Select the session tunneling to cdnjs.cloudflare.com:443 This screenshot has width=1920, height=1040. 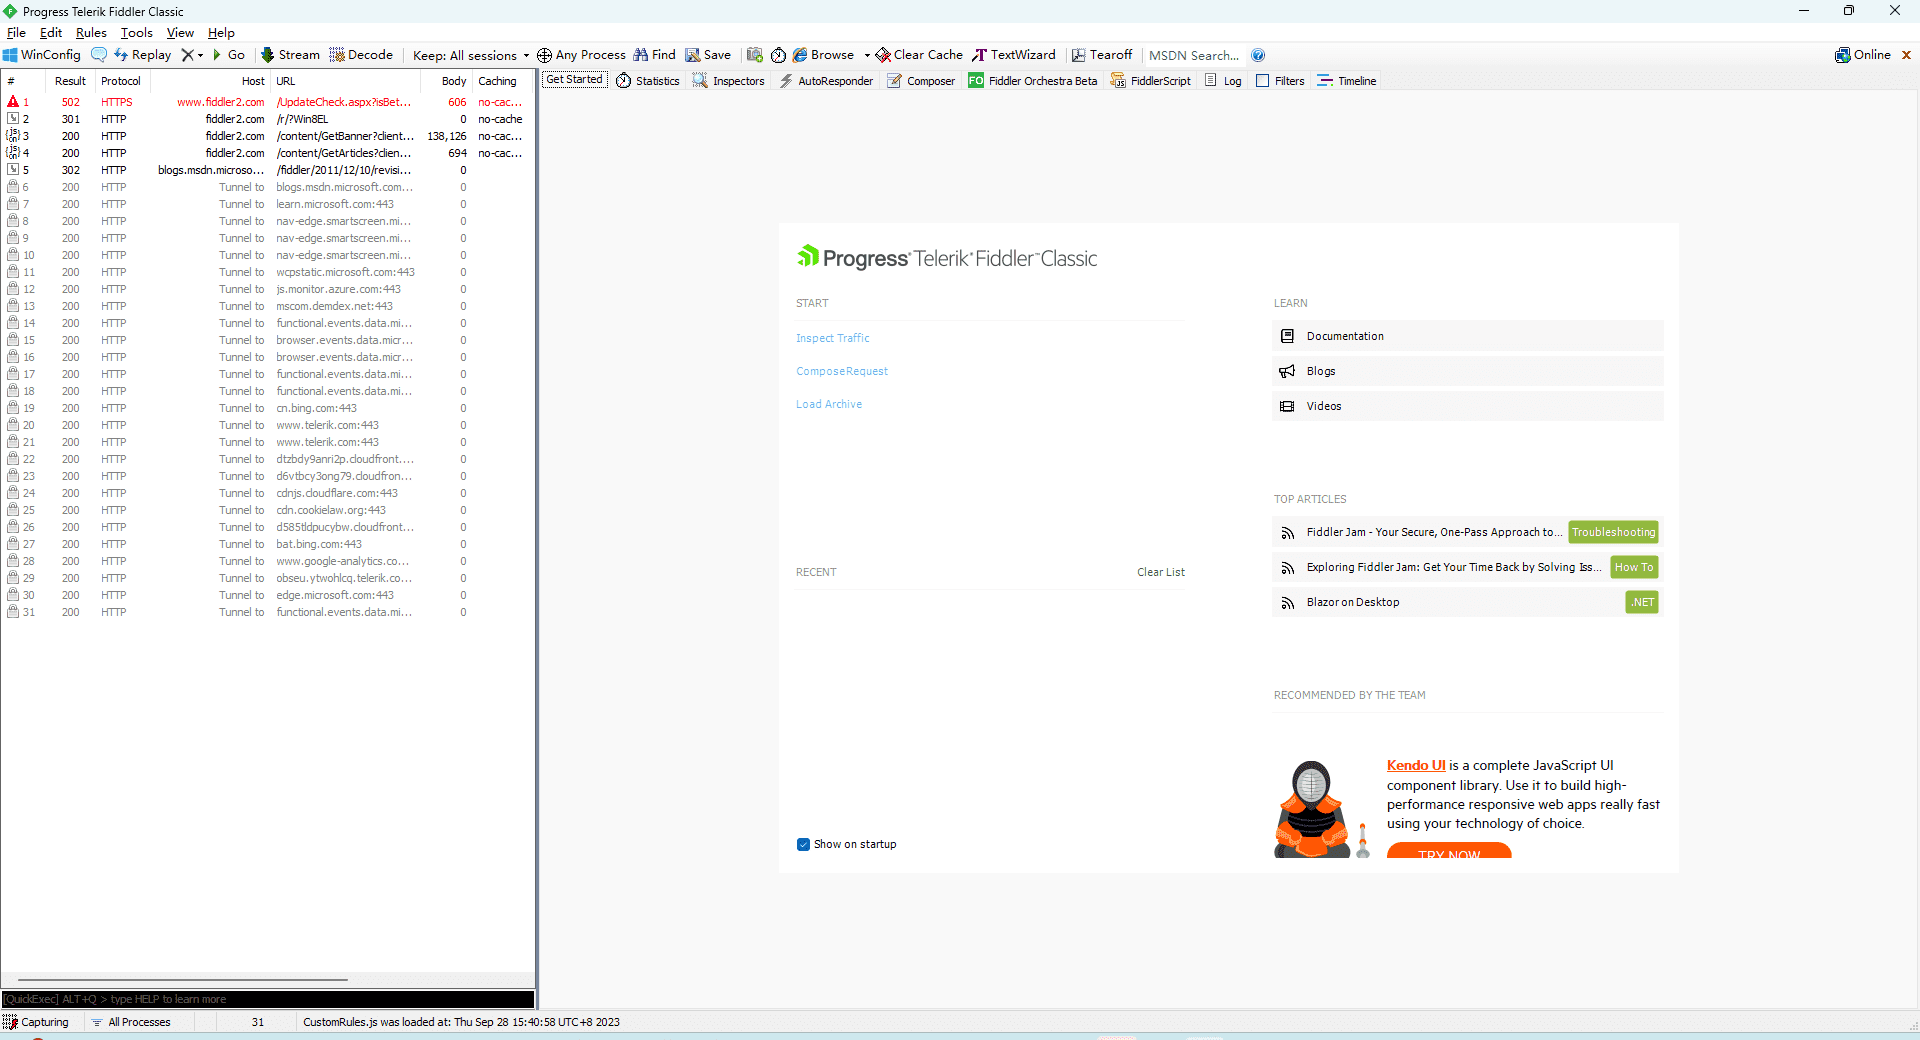pos(267,493)
